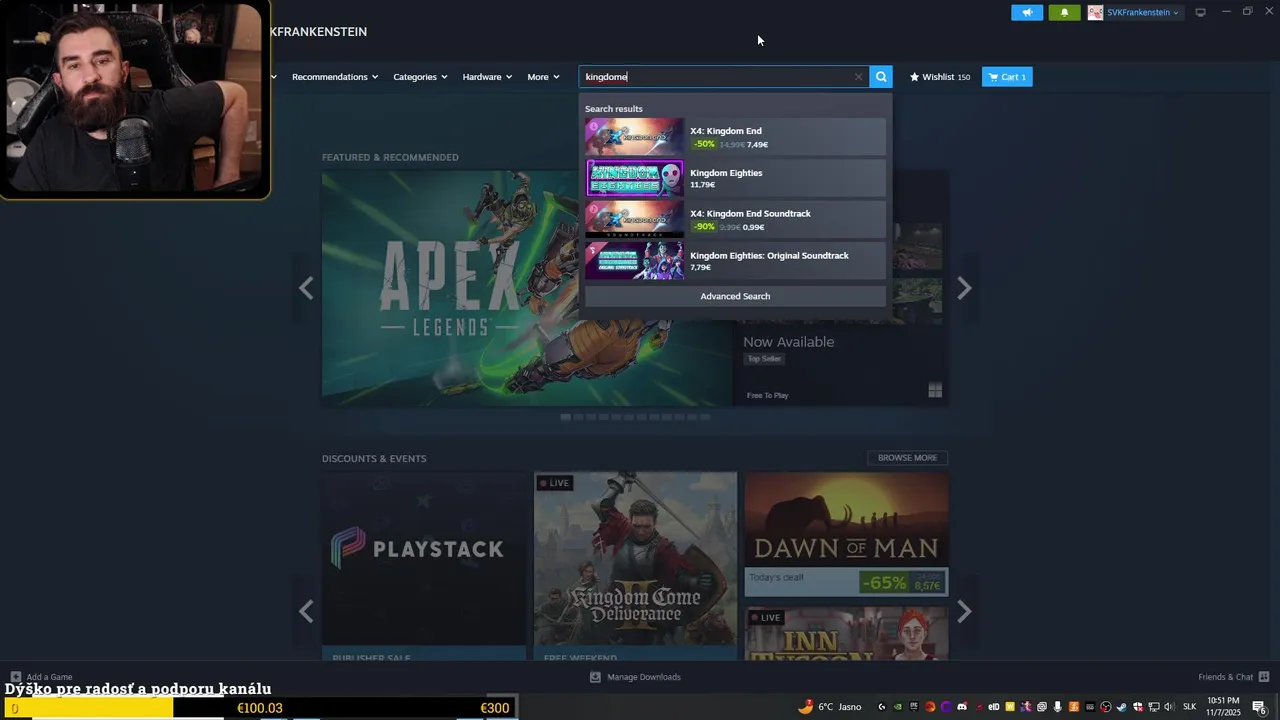The image size is (1280, 720).
Task: Switch the SLK input language indicator
Action: [1190, 707]
